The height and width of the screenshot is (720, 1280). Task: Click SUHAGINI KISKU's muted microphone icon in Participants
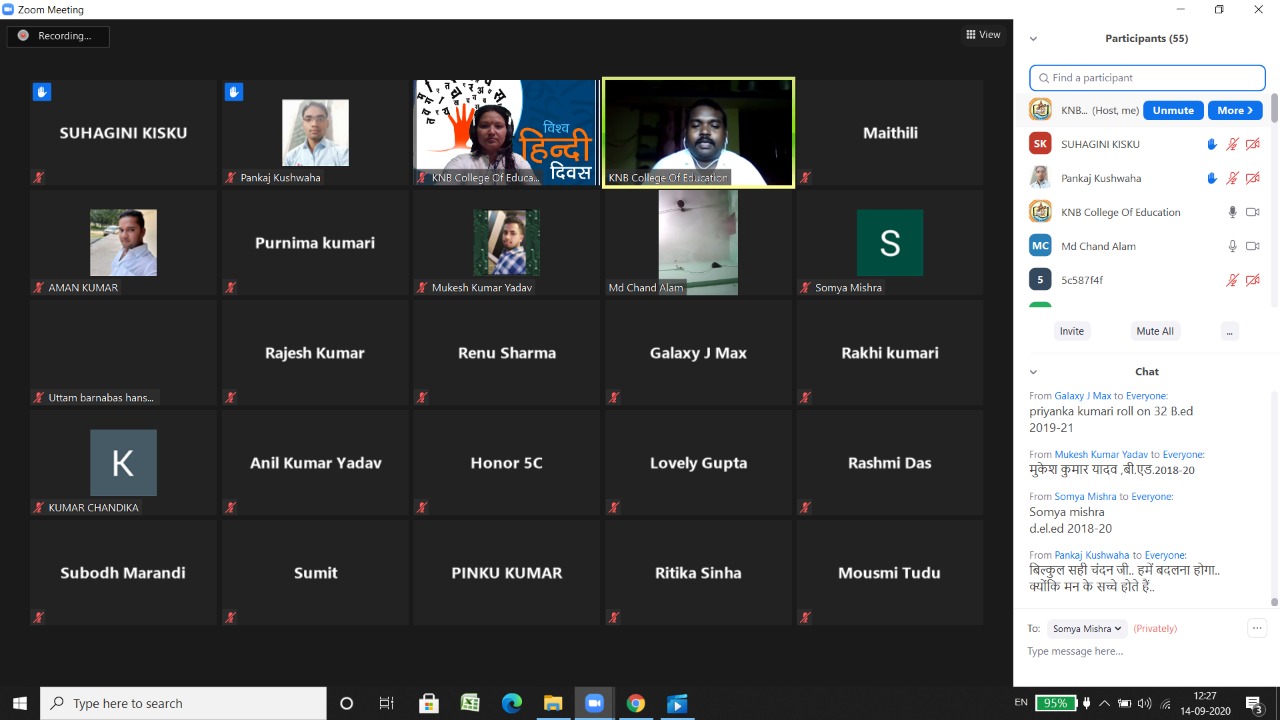[1232, 144]
